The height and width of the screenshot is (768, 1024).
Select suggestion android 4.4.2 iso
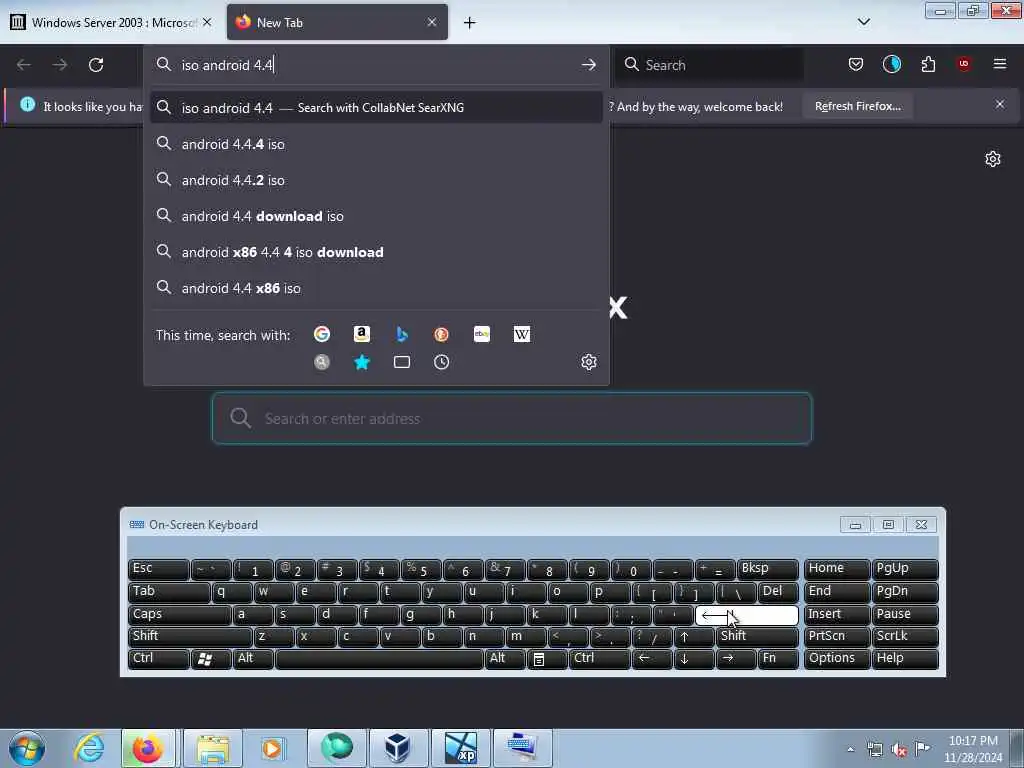pyautogui.click(x=376, y=180)
